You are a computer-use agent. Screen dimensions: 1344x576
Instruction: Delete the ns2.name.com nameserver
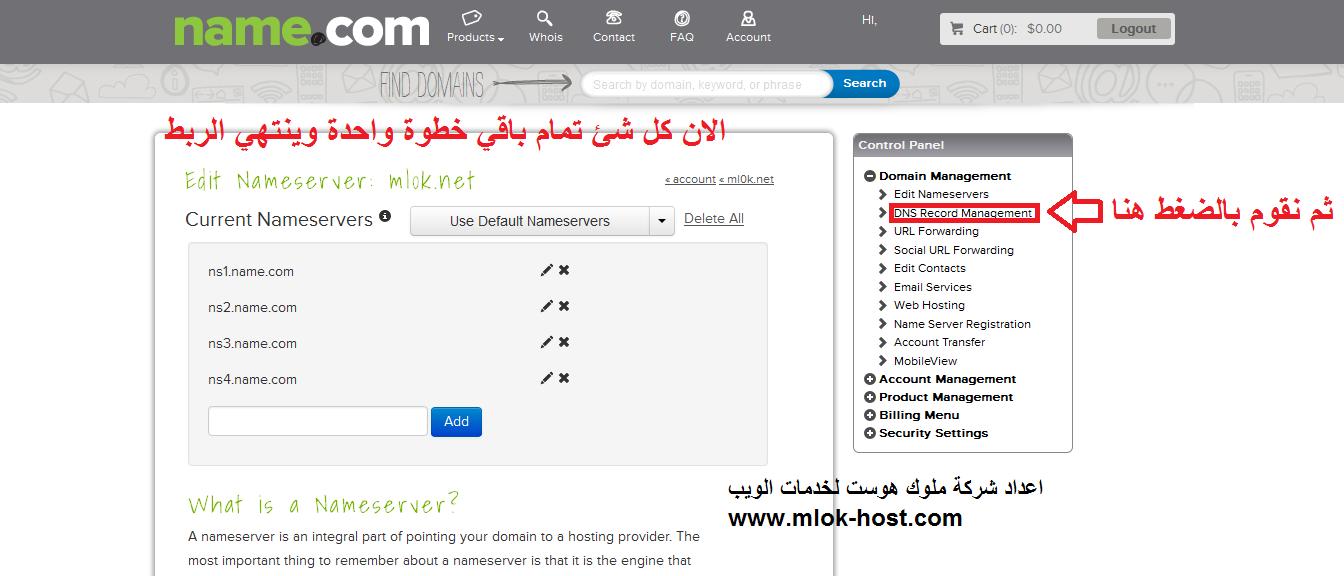pyautogui.click(x=564, y=306)
